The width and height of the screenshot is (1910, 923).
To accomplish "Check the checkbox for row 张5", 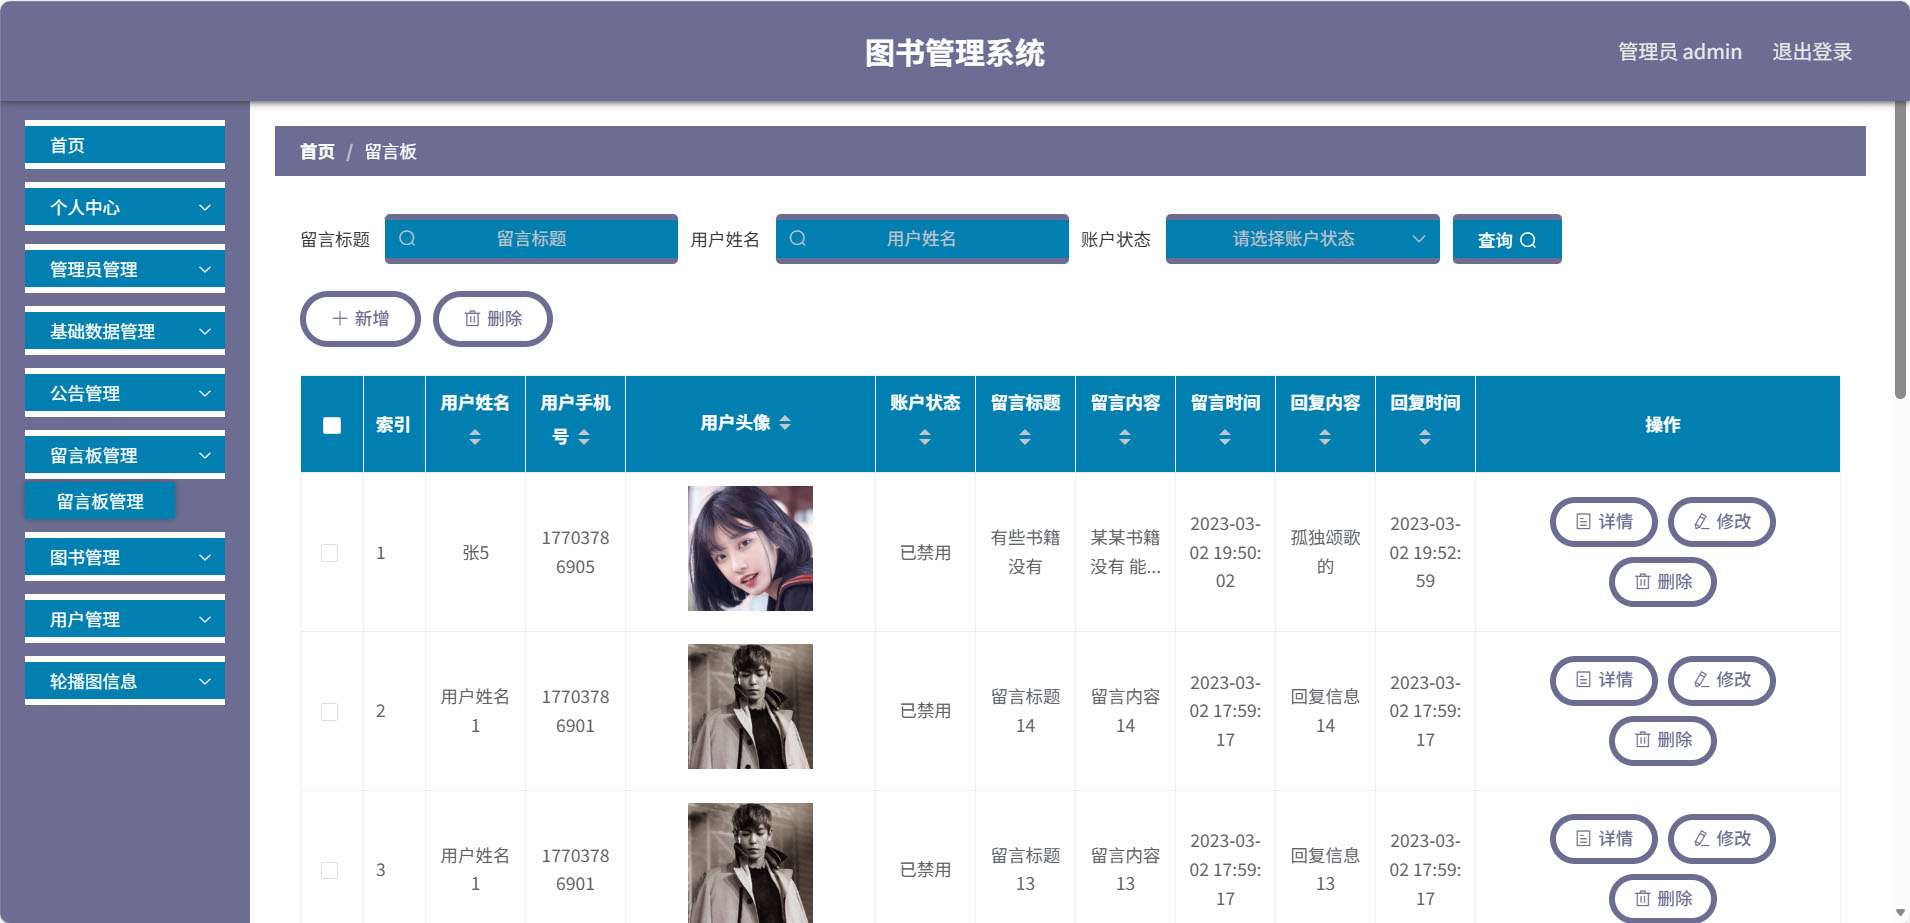I will (329, 553).
